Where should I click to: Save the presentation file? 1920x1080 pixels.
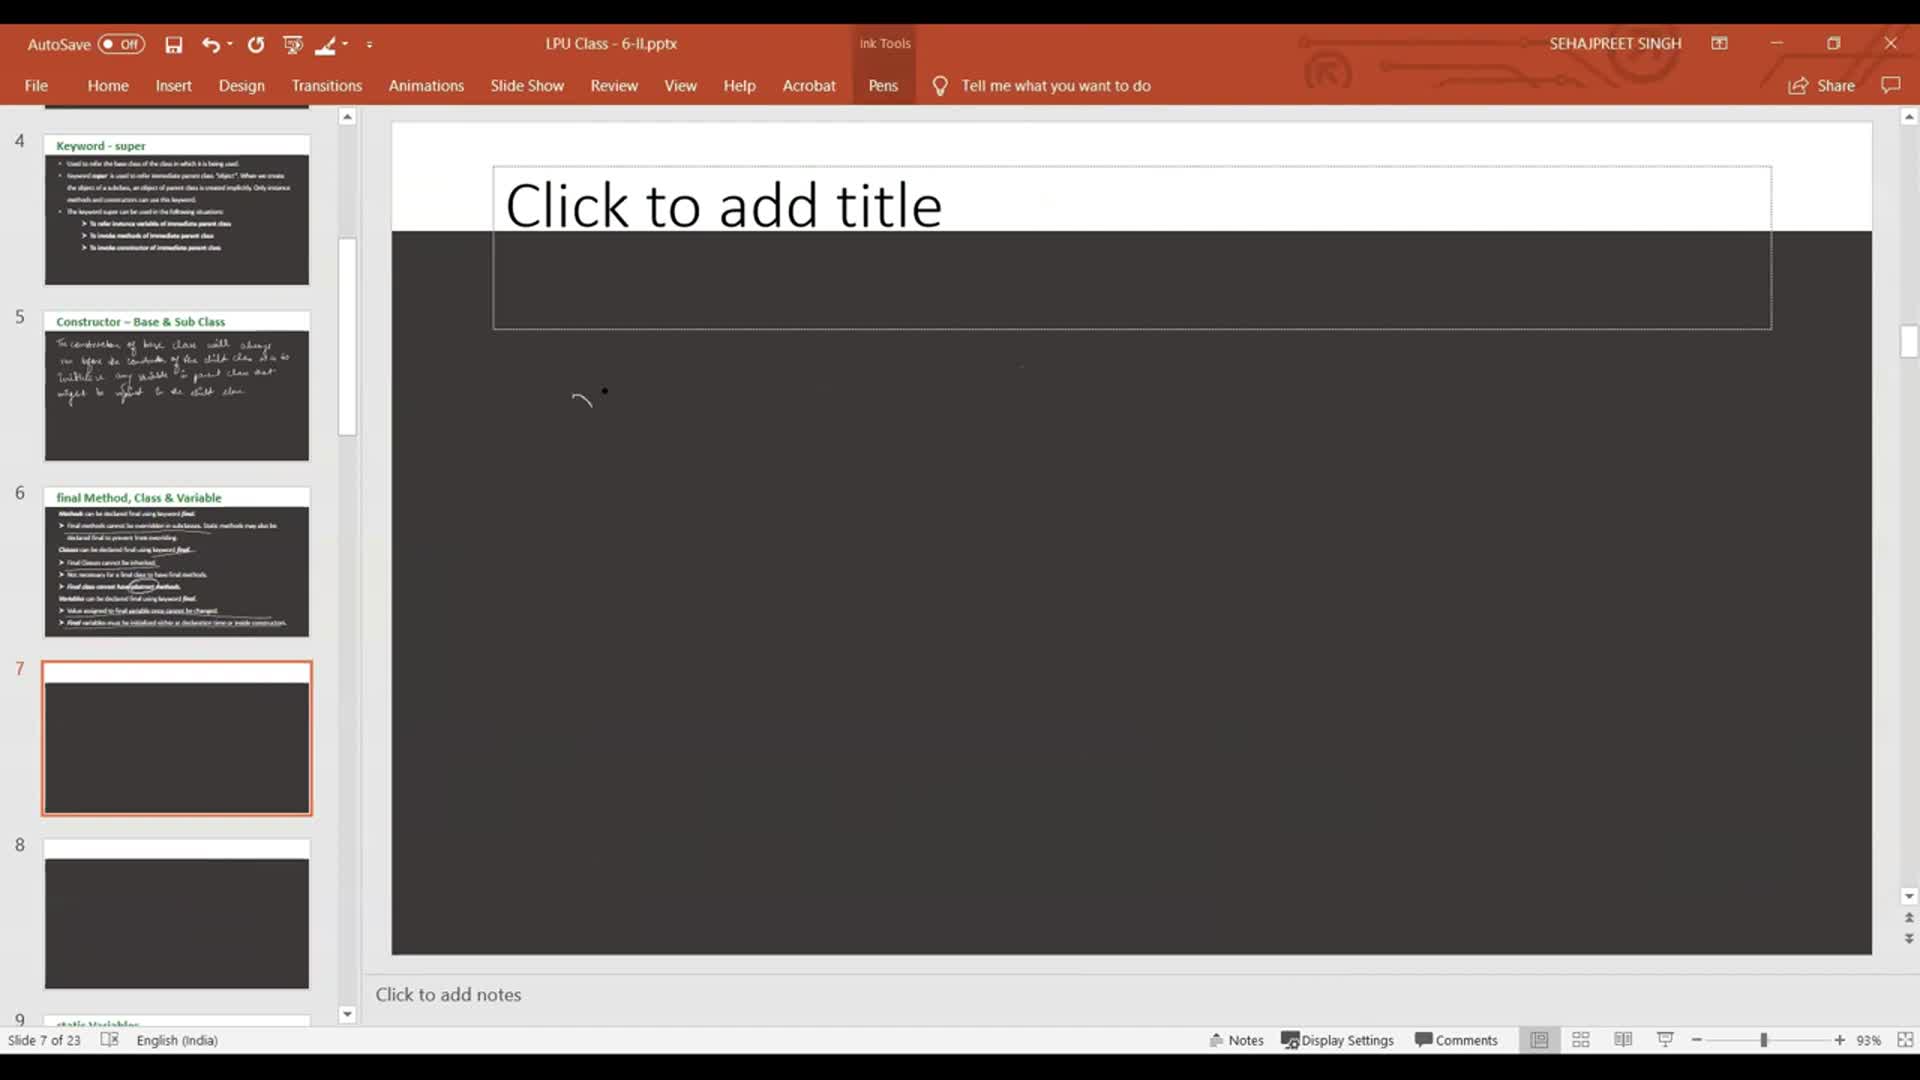click(174, 44)
